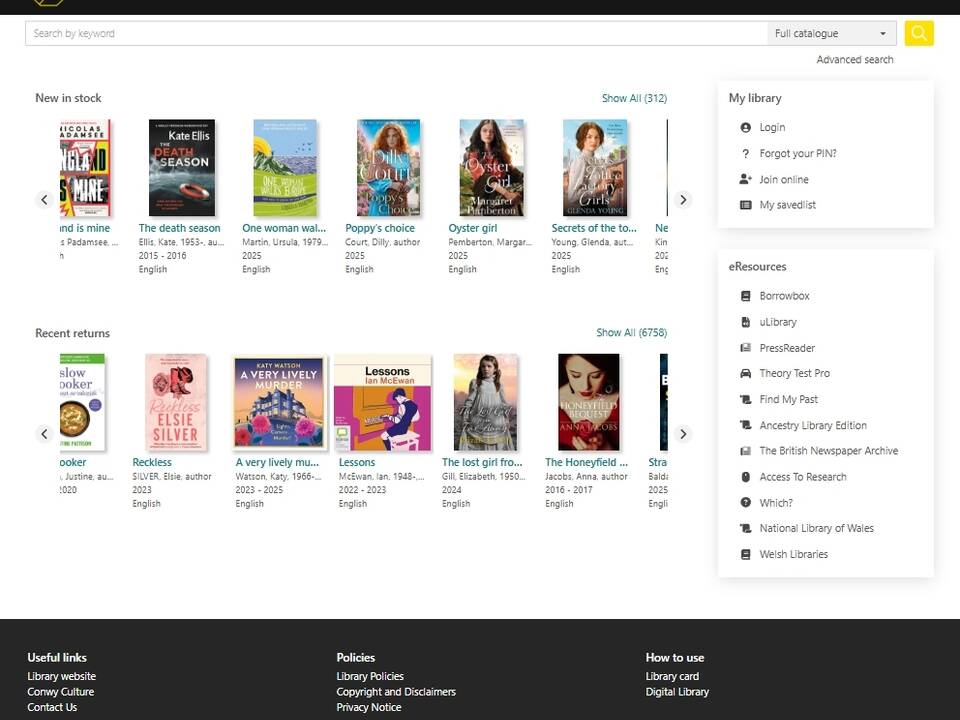
Task: Open Theory Test Pro link
Action: (x=795, y=373)
